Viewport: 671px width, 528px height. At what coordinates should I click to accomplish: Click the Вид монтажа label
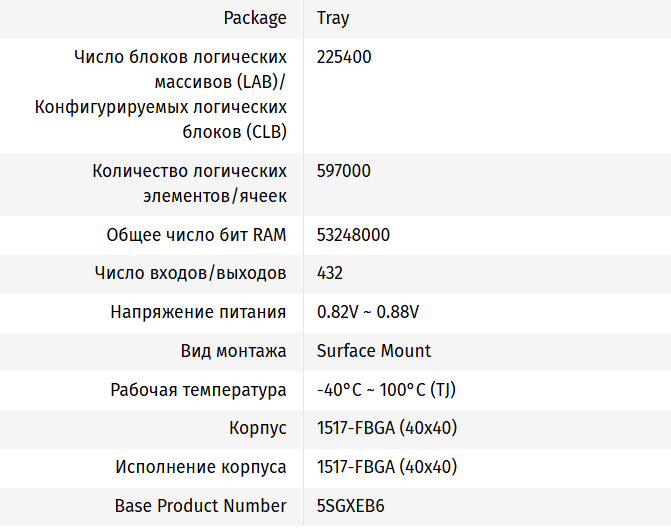point(233,351)
